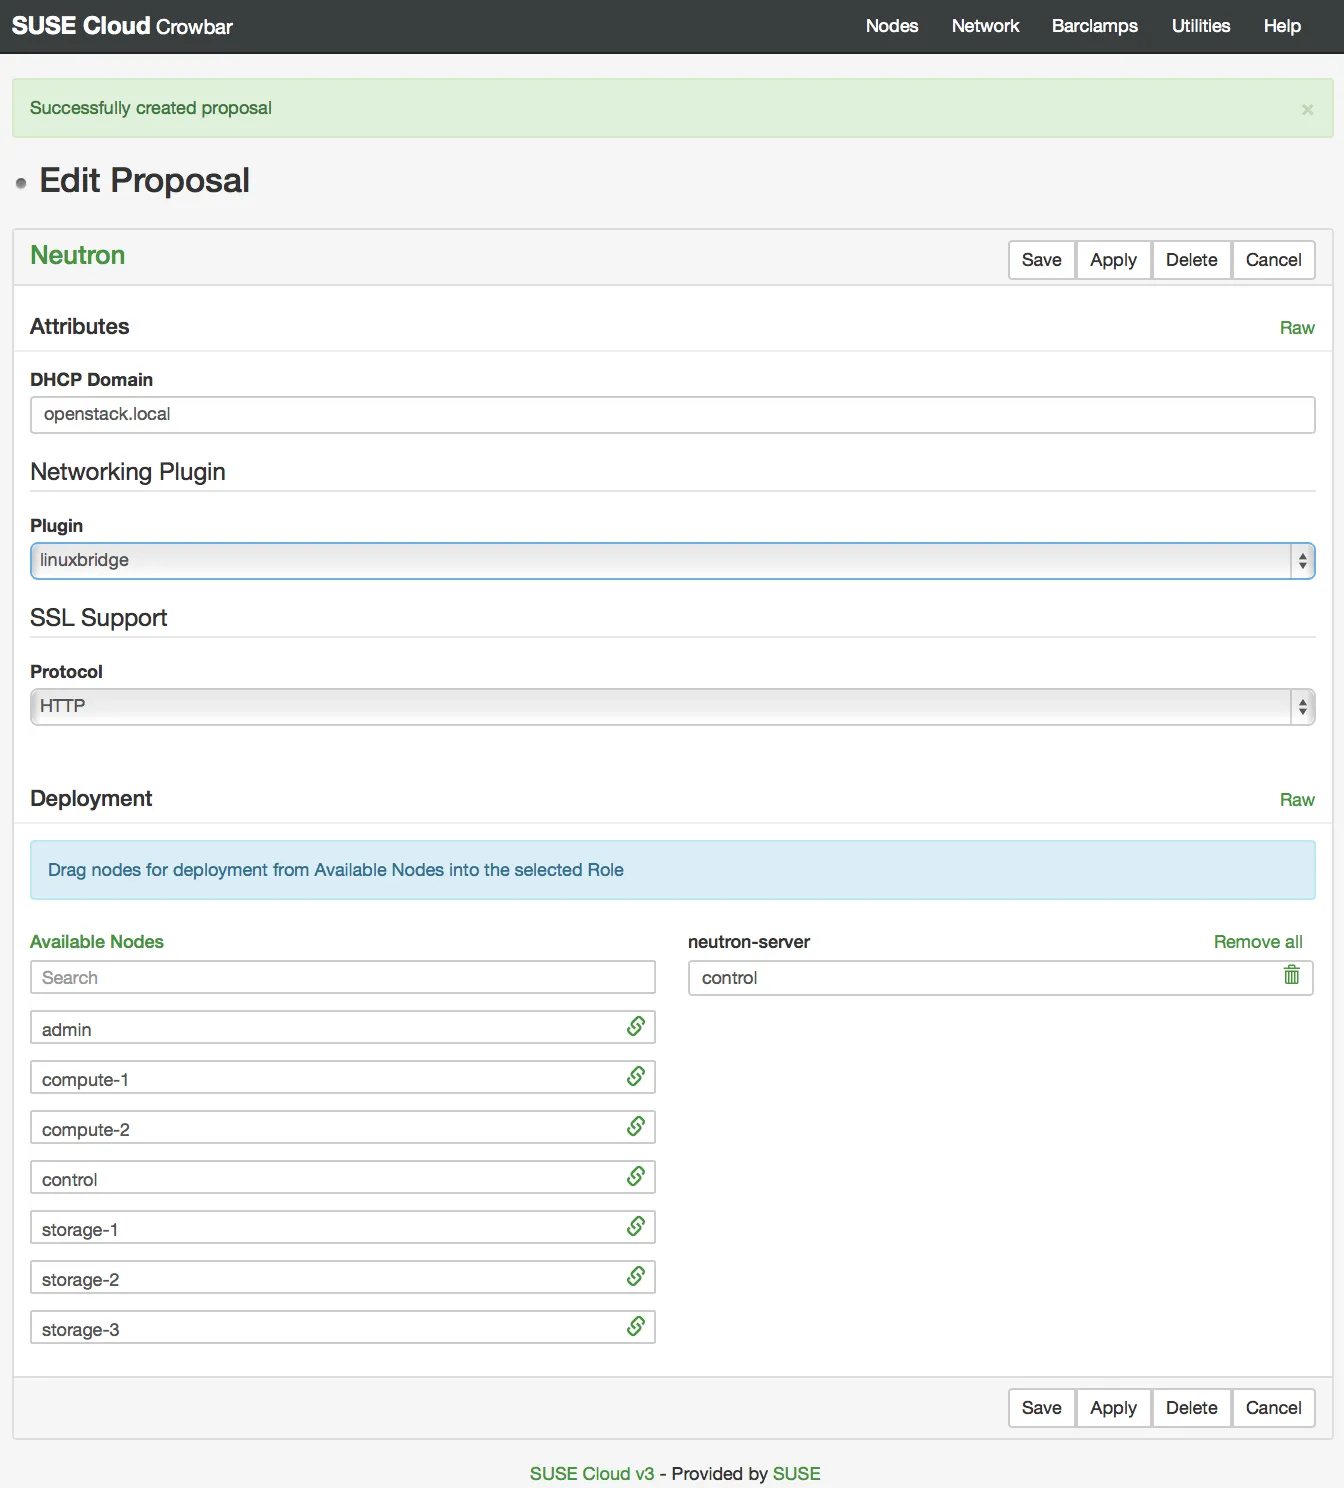This screenshot has height=1488, width=1344.
Task: Open the Protocol HTTP dropdown
Action: point(672,707)
